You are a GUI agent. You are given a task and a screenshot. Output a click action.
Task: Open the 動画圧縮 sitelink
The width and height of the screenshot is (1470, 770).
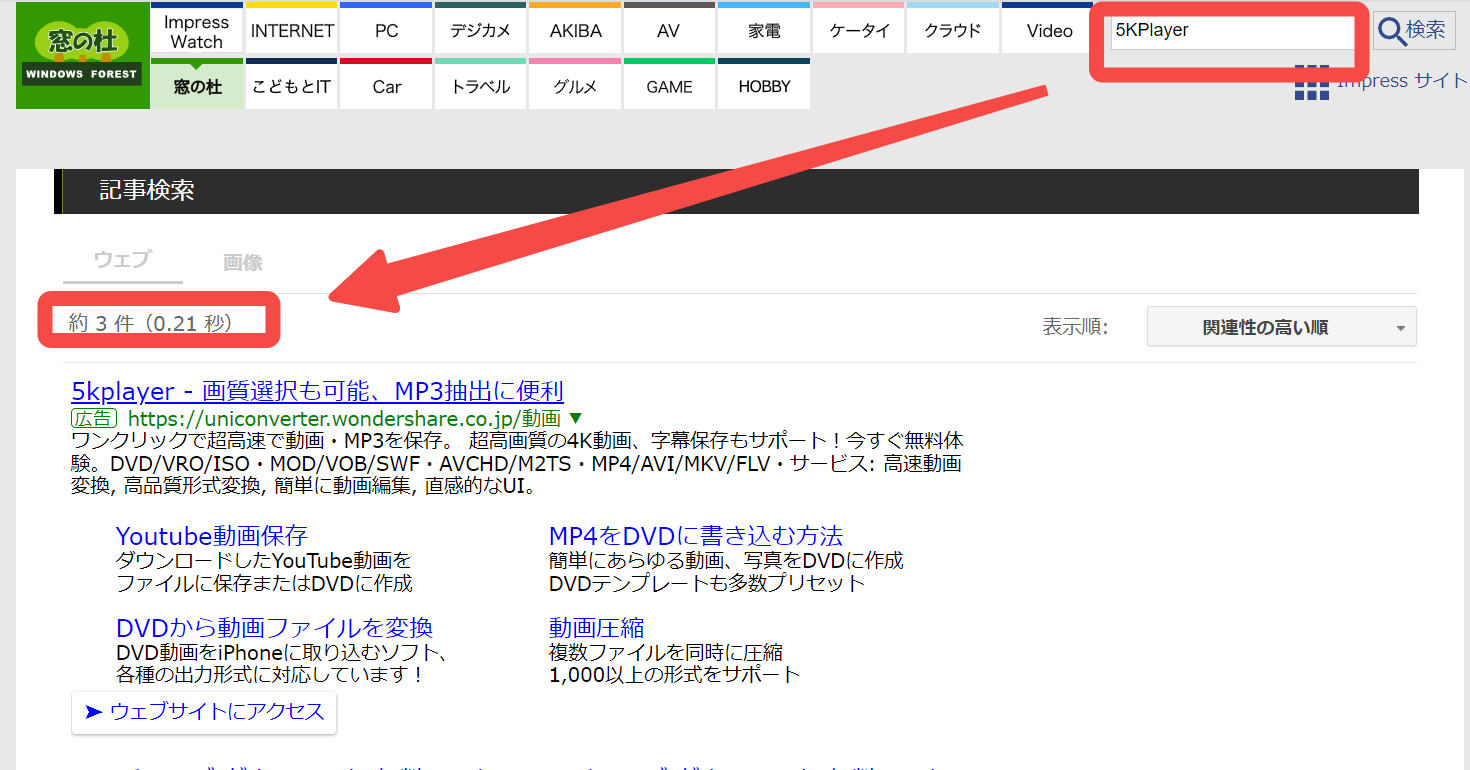(x=597, y=628)
